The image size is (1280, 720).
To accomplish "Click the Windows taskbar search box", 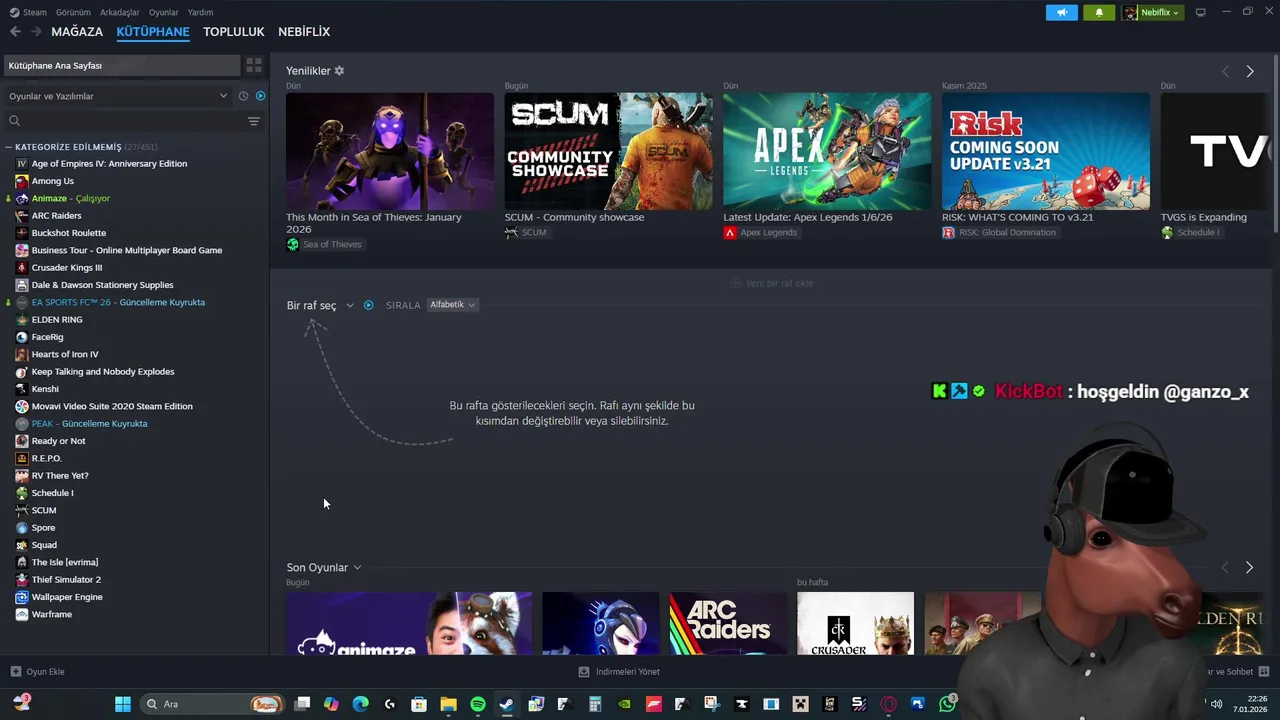I will (x=212, y=704).
